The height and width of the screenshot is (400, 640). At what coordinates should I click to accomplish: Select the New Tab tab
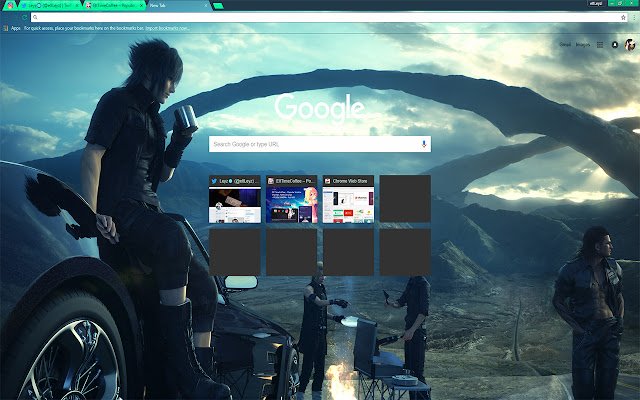(x=178, y=5)
